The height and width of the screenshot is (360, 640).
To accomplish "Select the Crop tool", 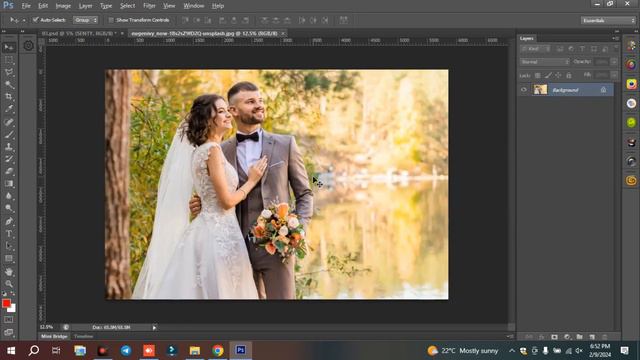I will [9, 97].
